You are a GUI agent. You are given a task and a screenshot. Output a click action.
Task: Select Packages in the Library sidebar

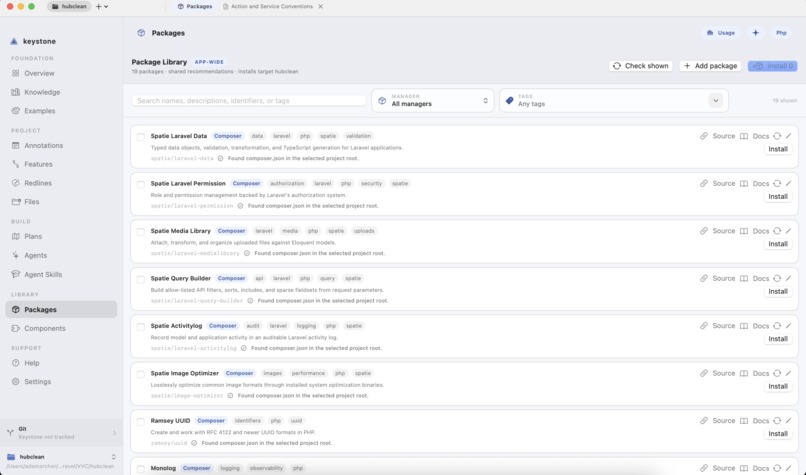pos(62,309)
